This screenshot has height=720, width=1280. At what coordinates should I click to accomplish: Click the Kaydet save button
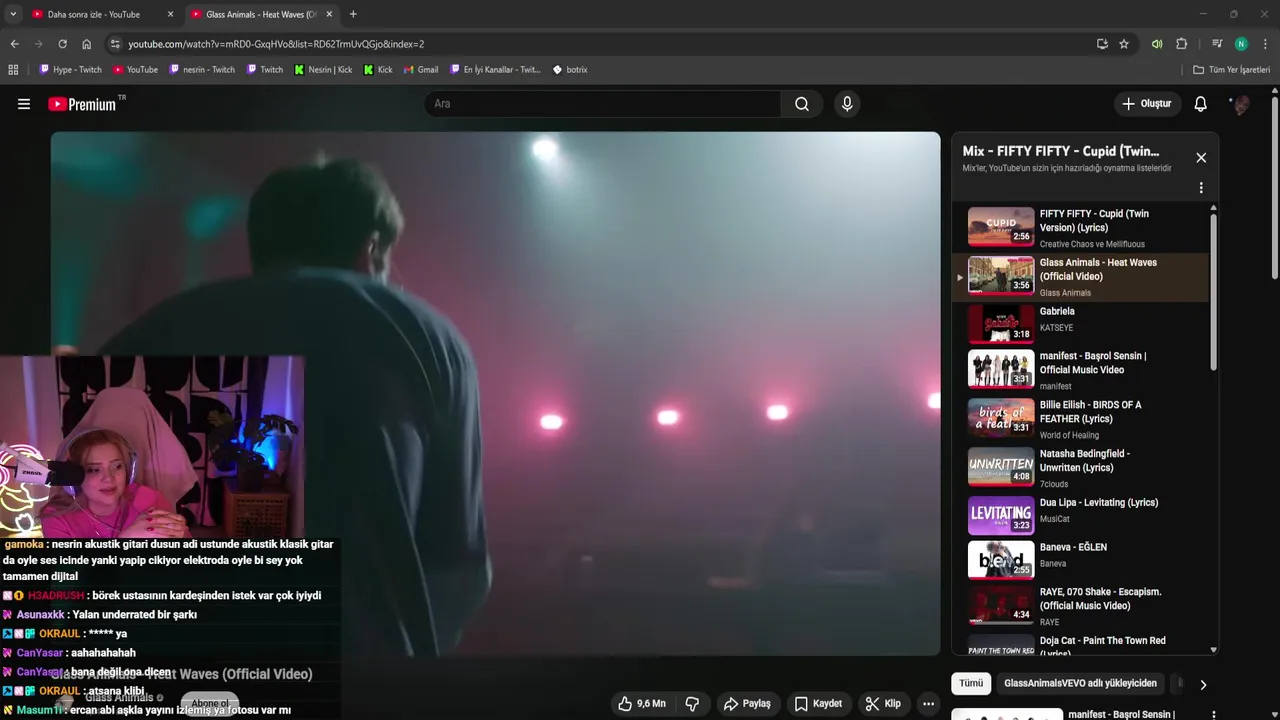pyautogui.click(x=818, y=704)
